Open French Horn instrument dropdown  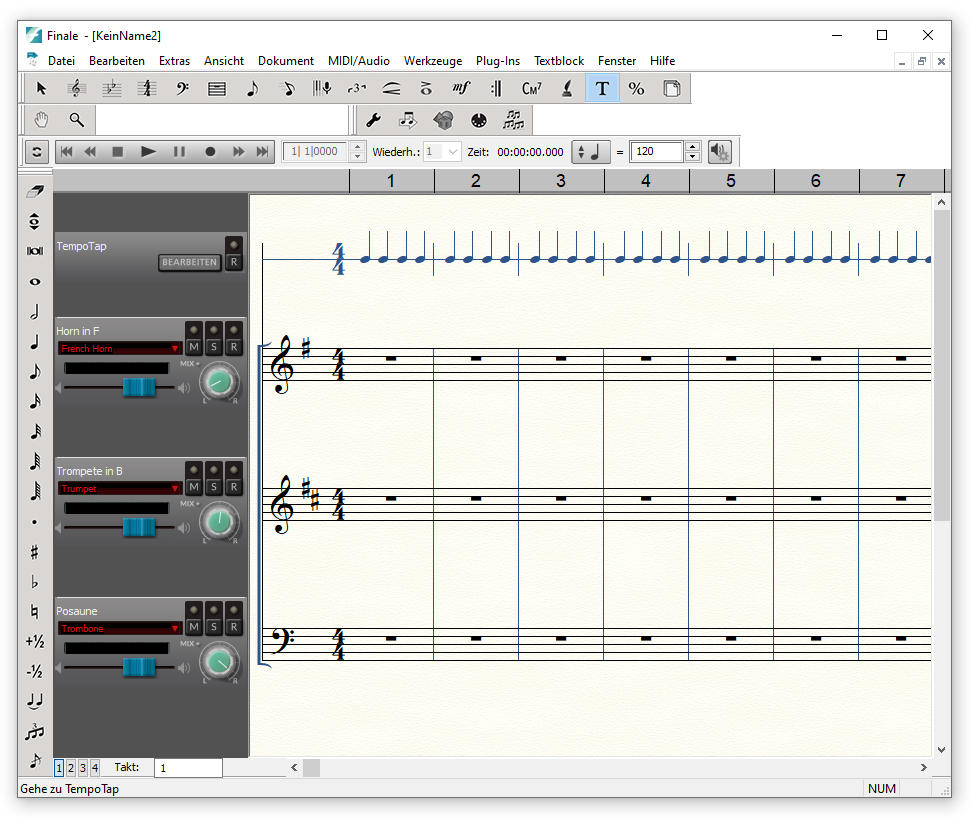coord(119,348)
